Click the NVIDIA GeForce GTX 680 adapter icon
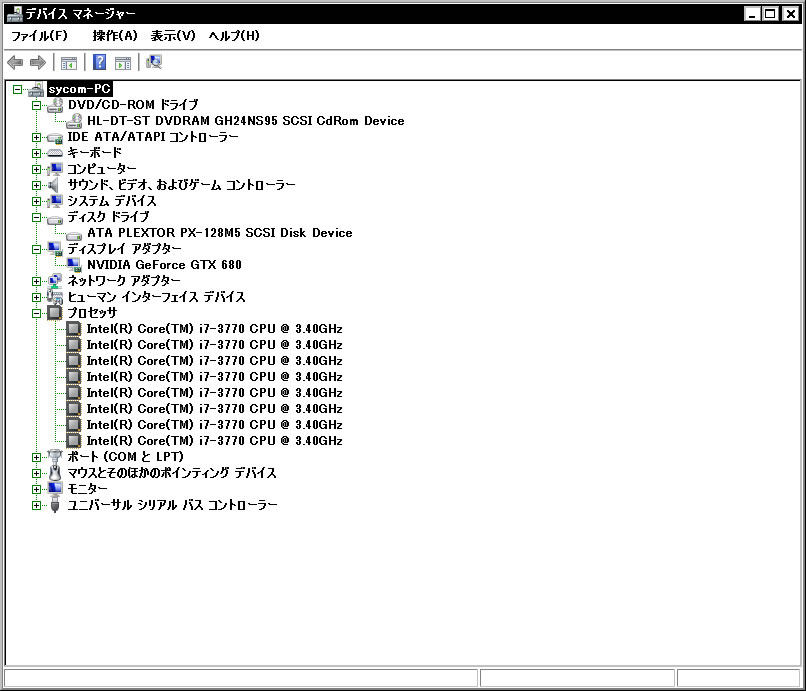The width and height of the screenshot is (806, 691). [74, 265]
